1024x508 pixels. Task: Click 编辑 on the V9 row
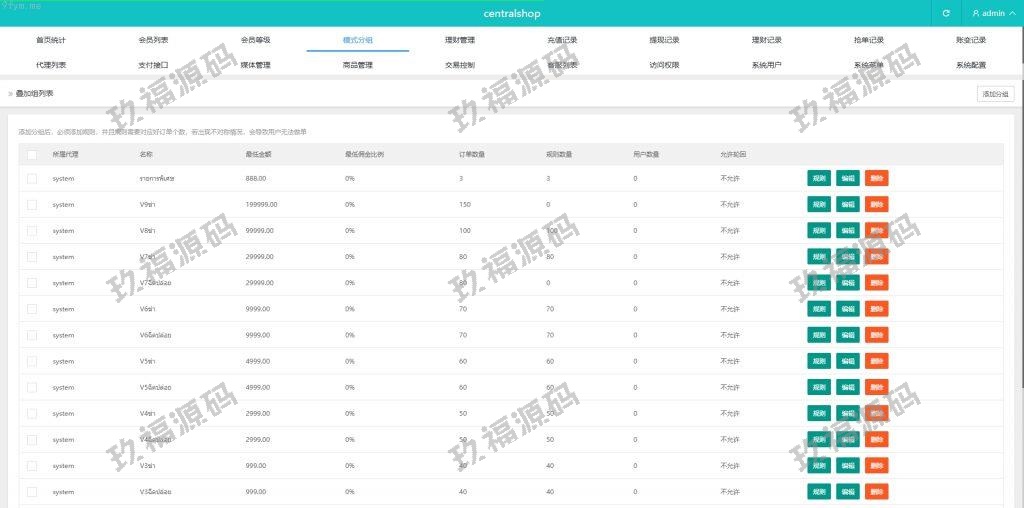847,204
